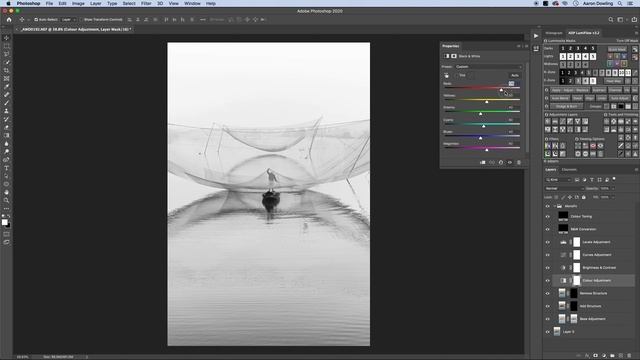
Task: Click Auto button in Black & White properties
Action: (515, 76)
